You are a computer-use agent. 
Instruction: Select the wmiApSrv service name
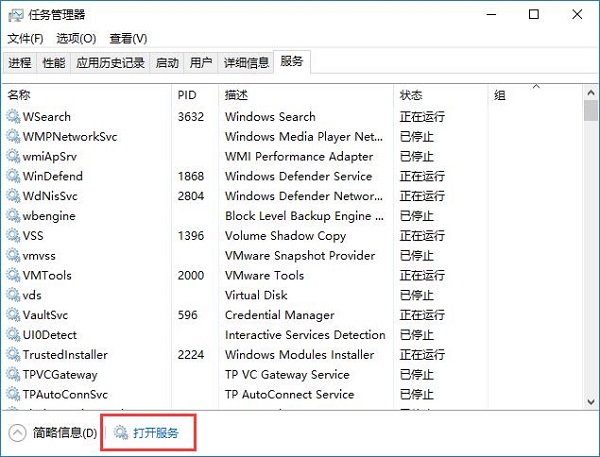point(50,156)
